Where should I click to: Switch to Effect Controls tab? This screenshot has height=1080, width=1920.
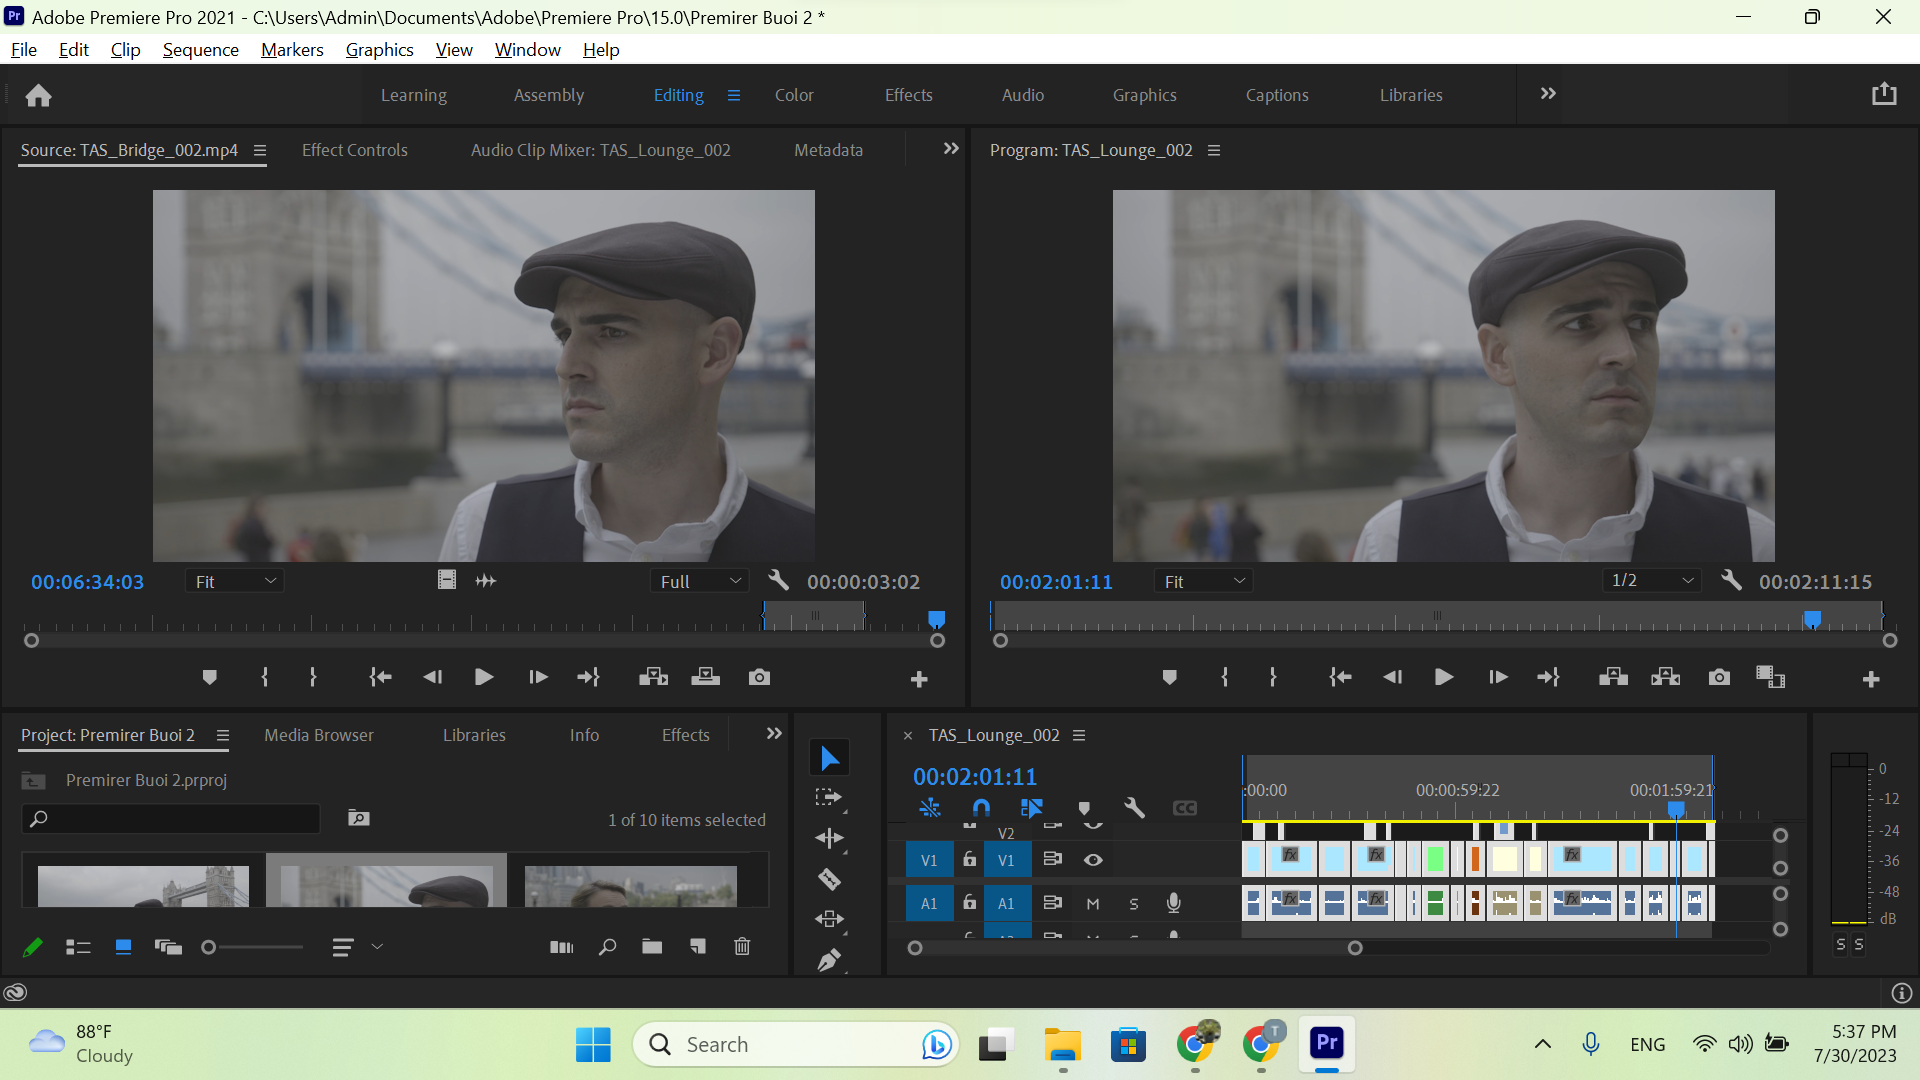355,150
